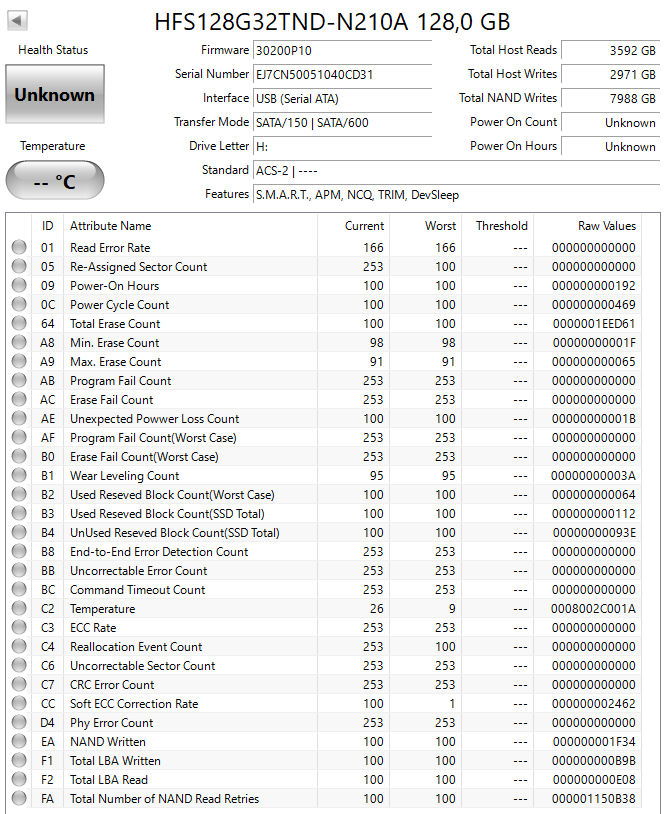Click the ID column header
This screenshot has width=668, height=814.
click(x=47, y=226)
